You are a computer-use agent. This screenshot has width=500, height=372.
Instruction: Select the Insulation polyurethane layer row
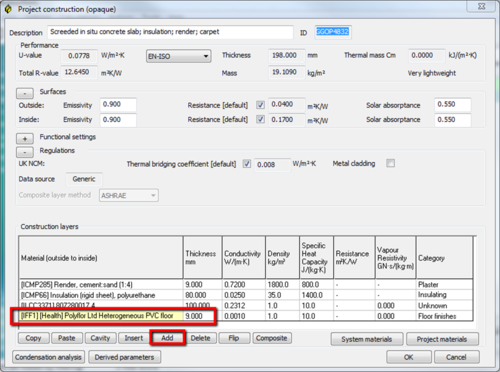(x=246, y=295)
